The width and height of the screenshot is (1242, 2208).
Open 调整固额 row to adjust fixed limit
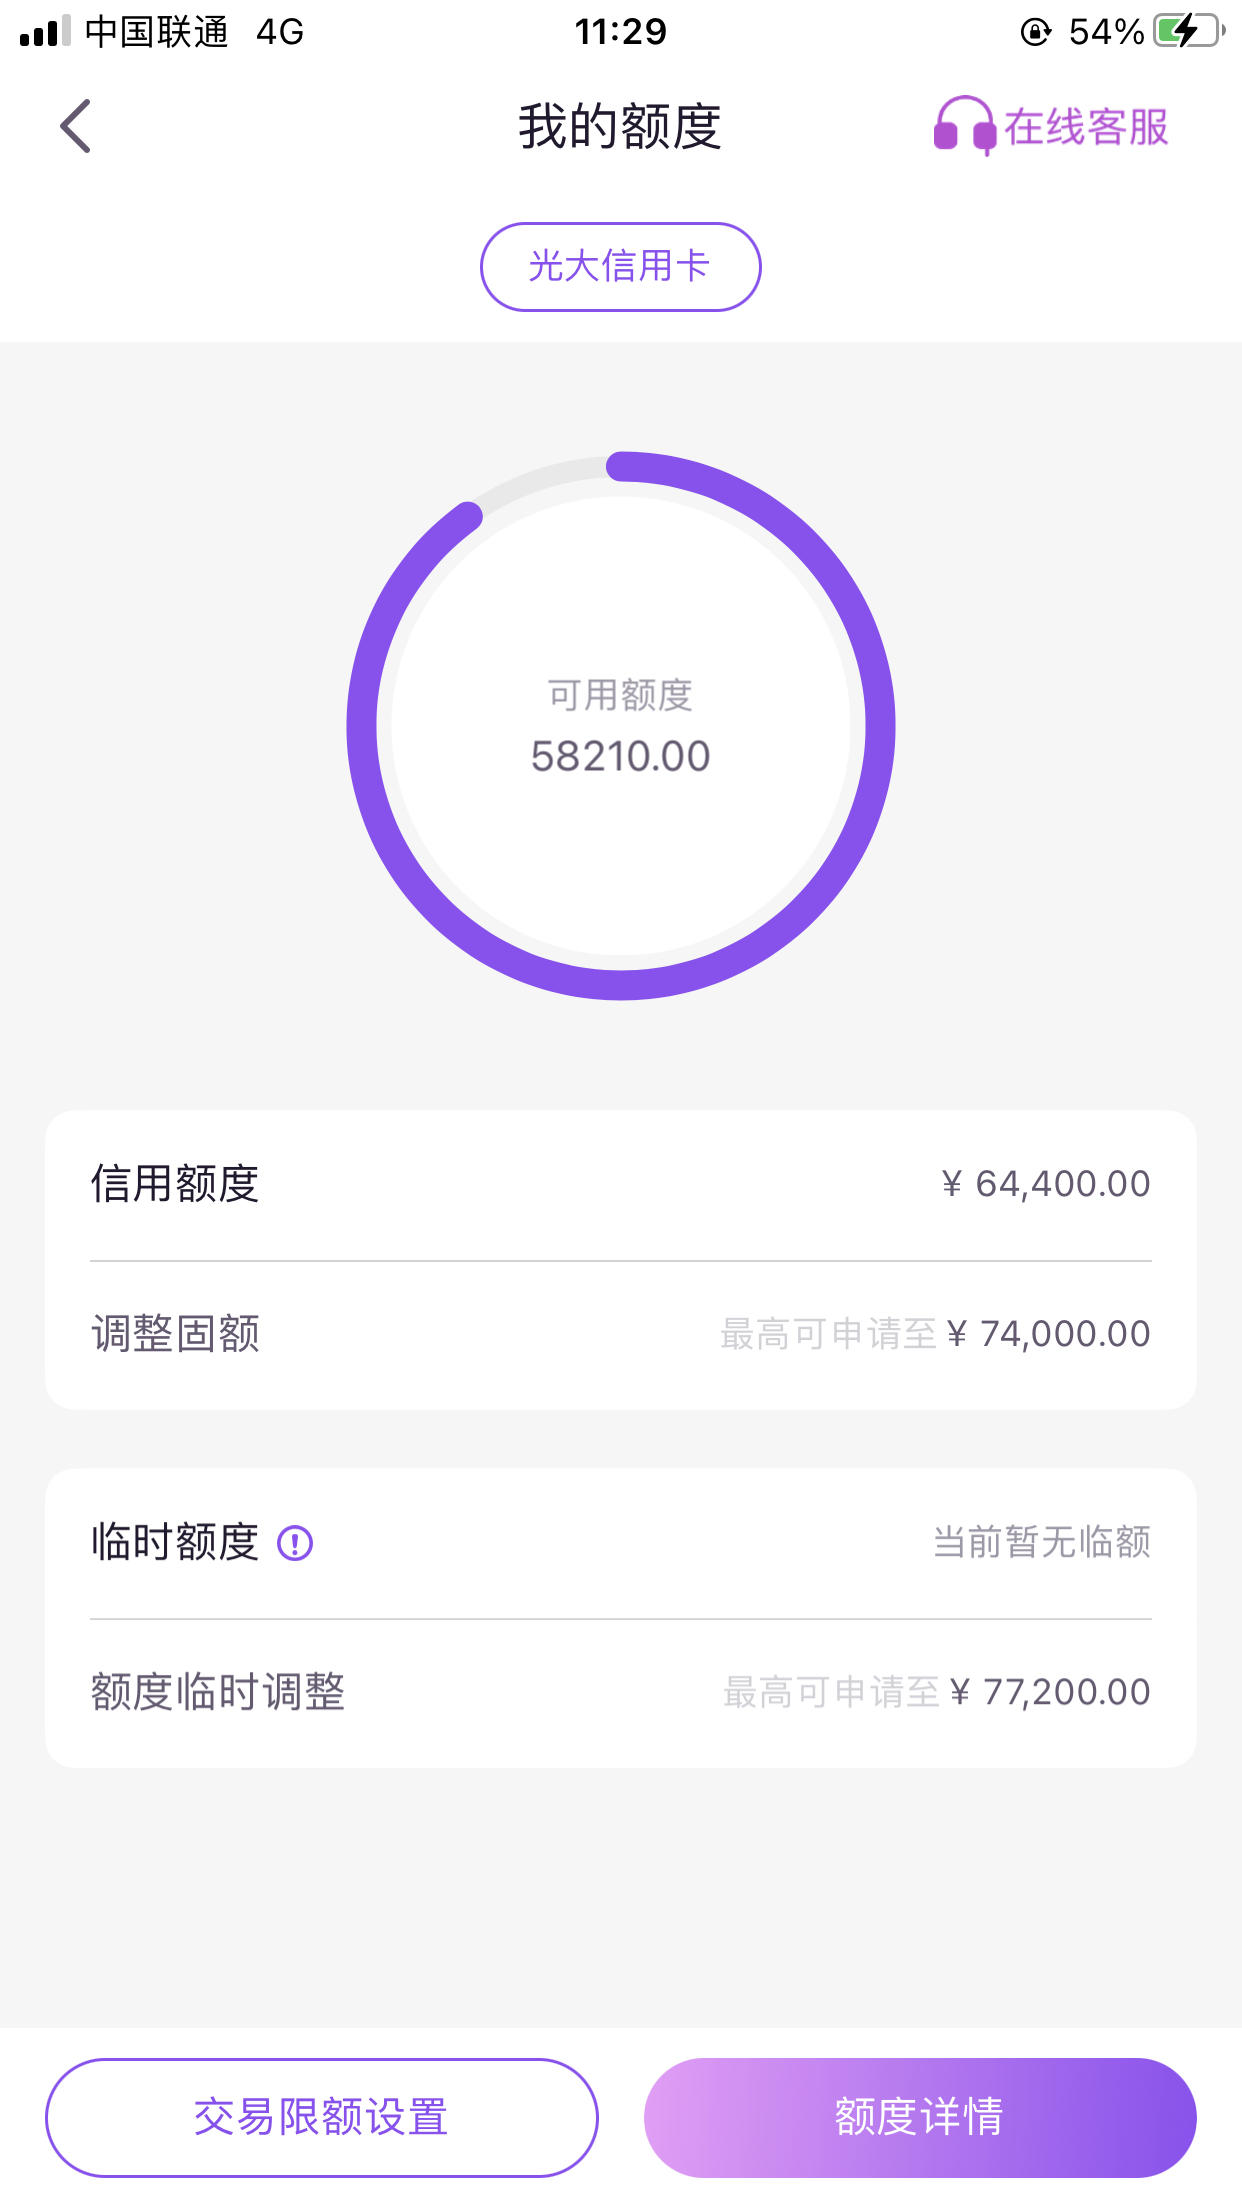point(620,1334)
